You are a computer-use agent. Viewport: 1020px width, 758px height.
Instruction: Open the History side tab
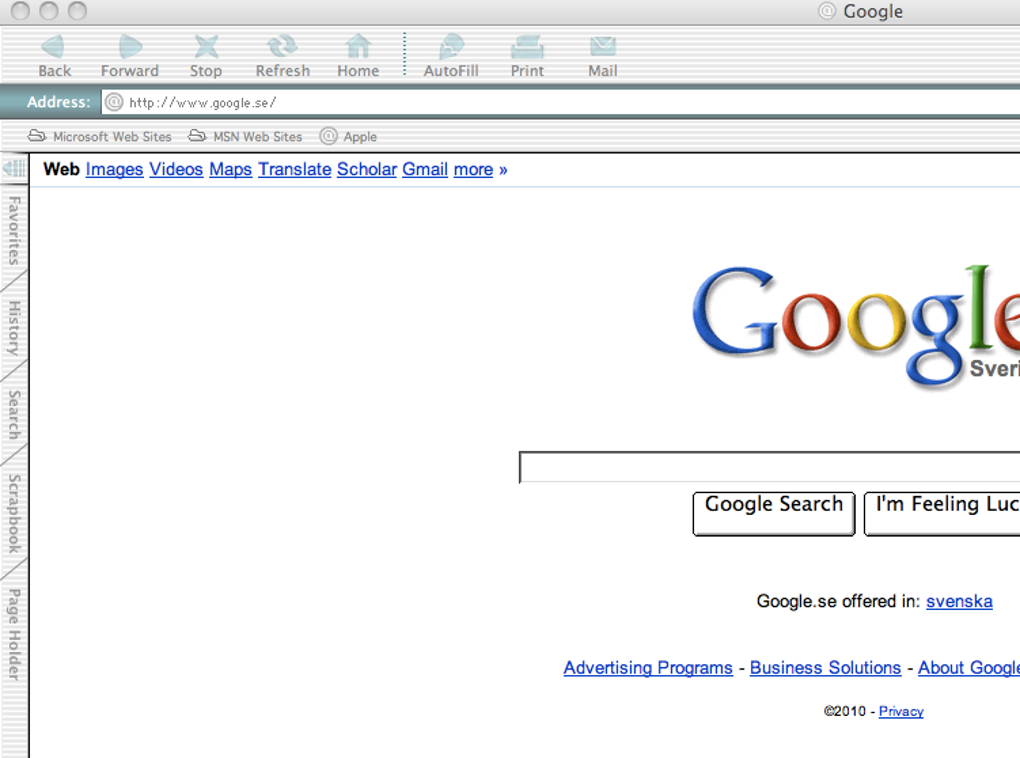[x=14, y=328]
